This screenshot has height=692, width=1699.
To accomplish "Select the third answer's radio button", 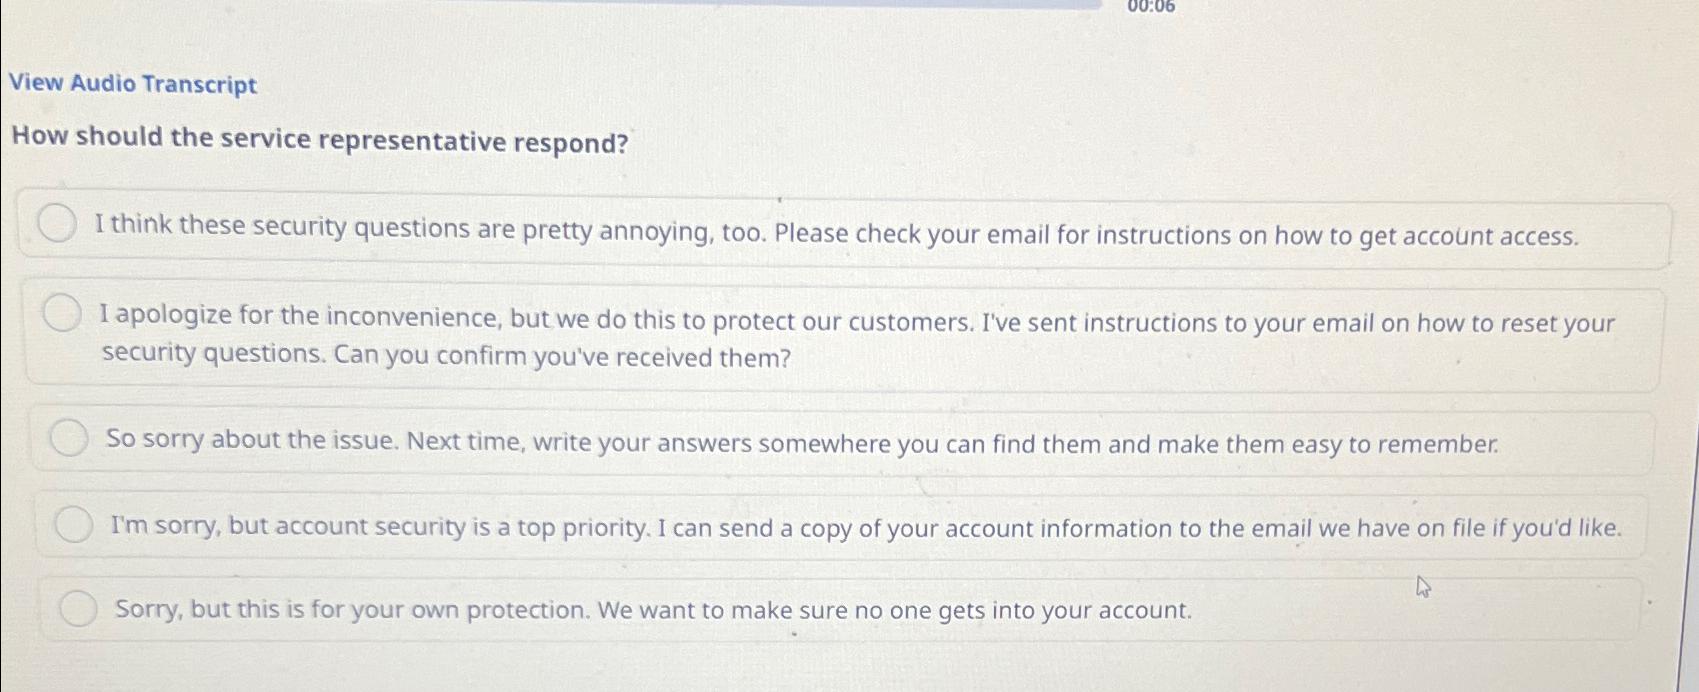I will coord(70,438).
